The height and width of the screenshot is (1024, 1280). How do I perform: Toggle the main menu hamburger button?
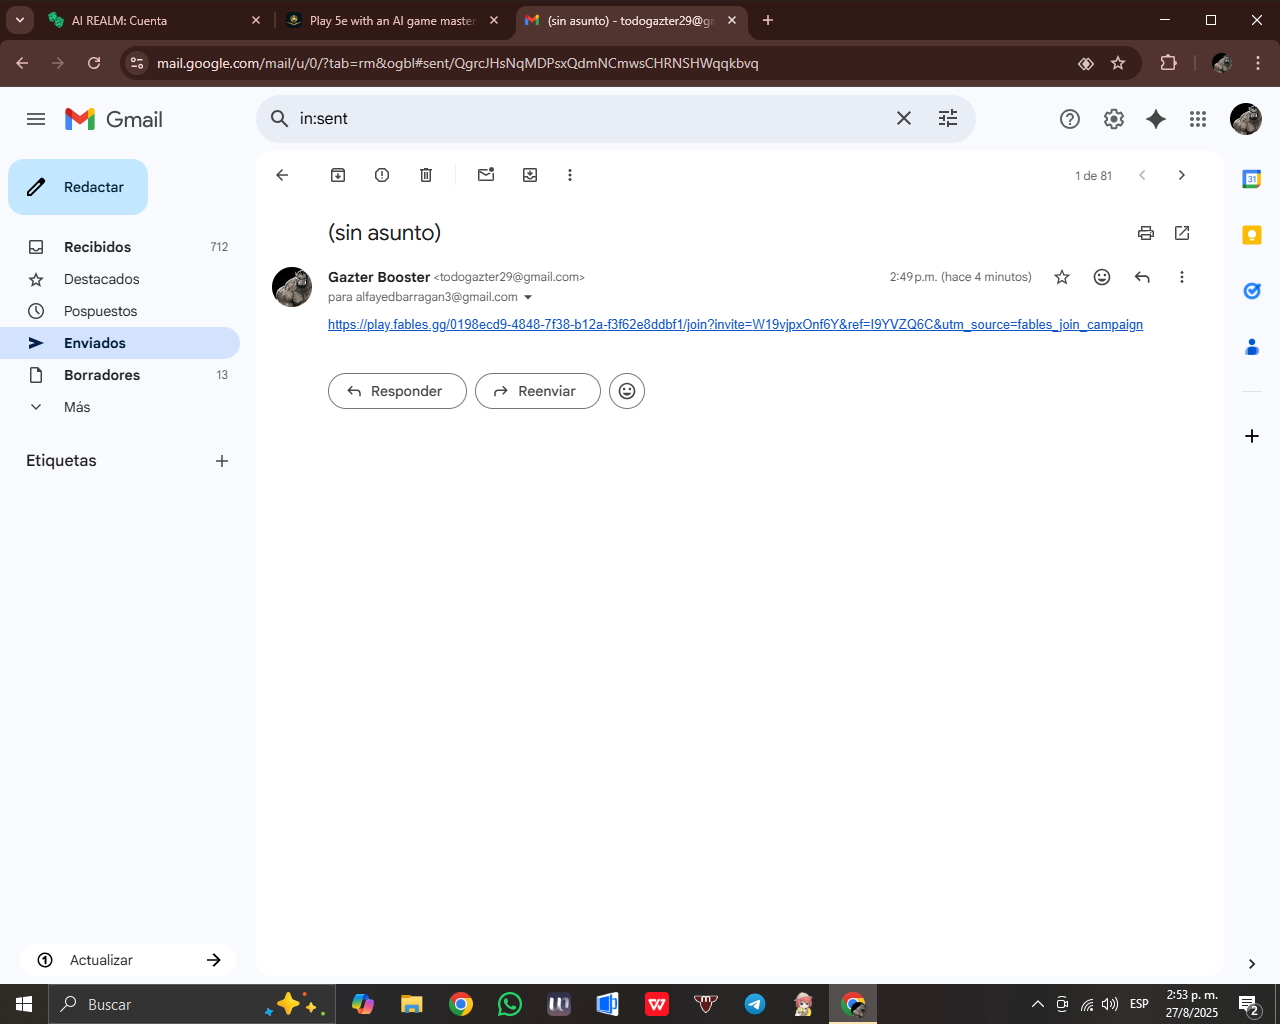click(x=36, y=119)
